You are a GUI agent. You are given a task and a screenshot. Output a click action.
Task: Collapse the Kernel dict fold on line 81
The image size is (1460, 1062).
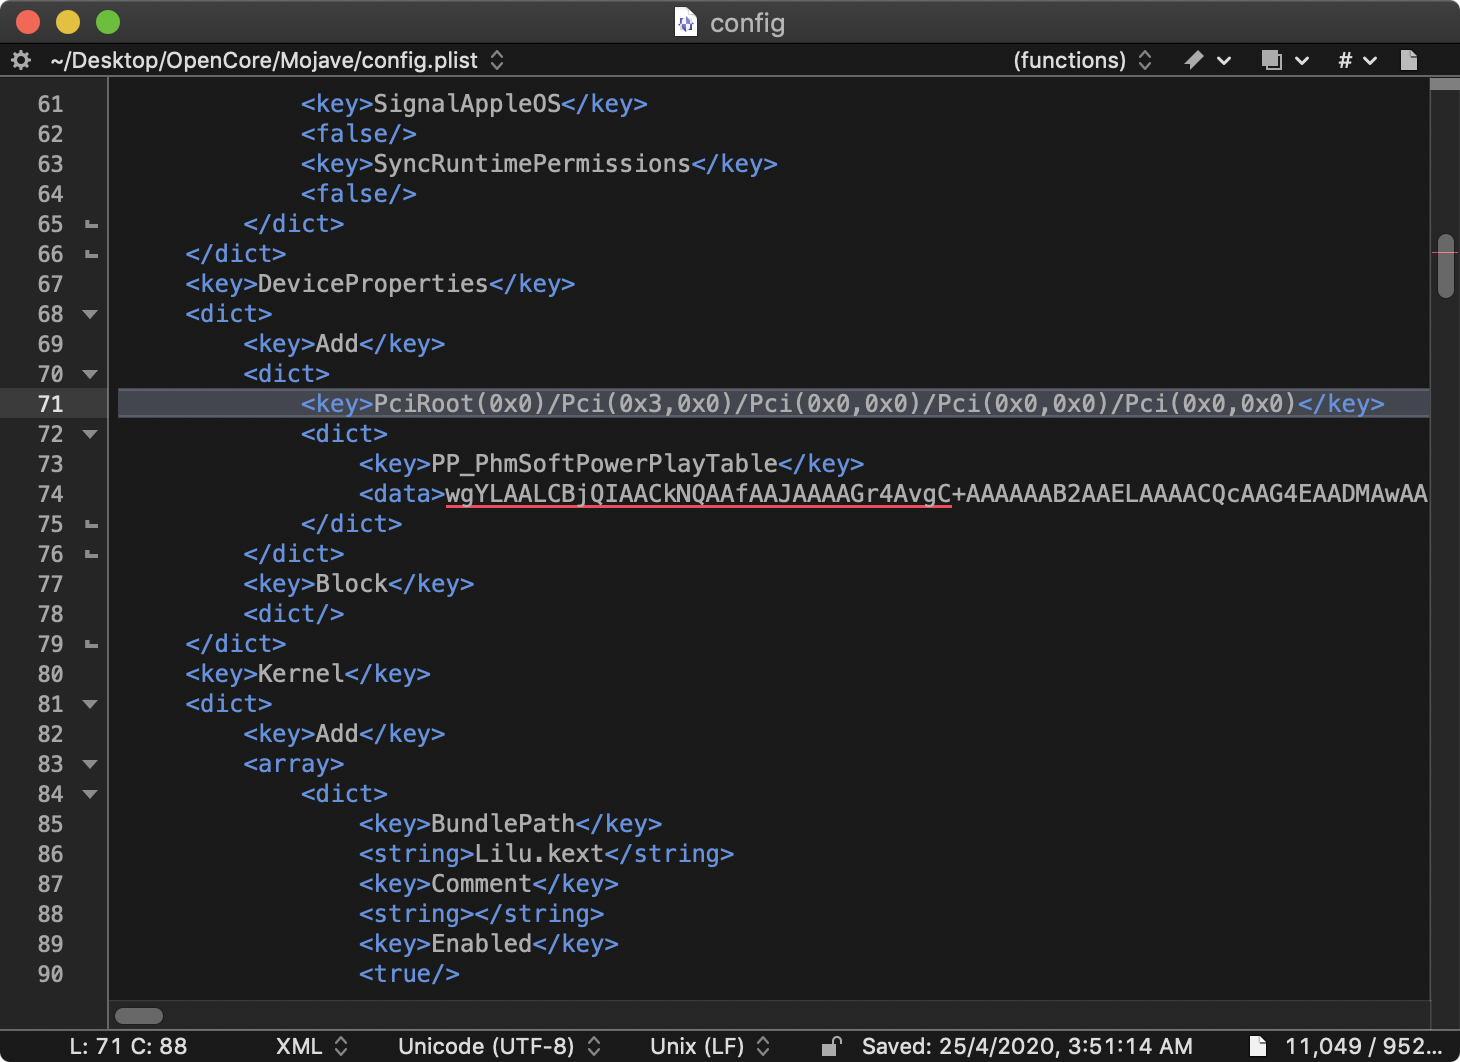[x=90, y=704]
